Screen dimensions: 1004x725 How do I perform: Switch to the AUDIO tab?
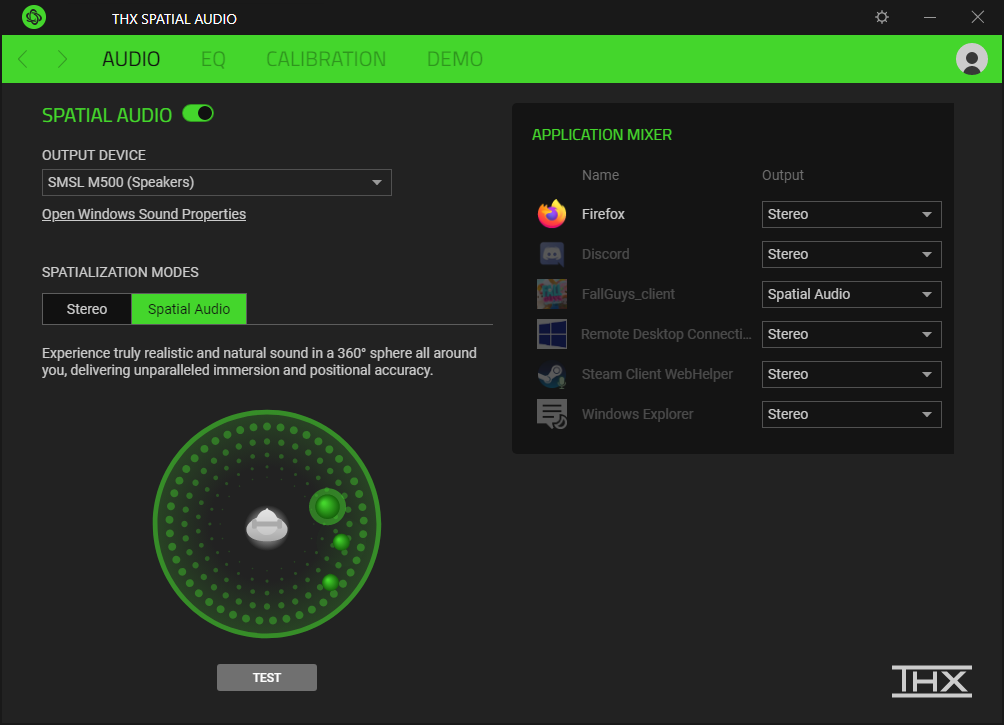(x=131, y=59)
